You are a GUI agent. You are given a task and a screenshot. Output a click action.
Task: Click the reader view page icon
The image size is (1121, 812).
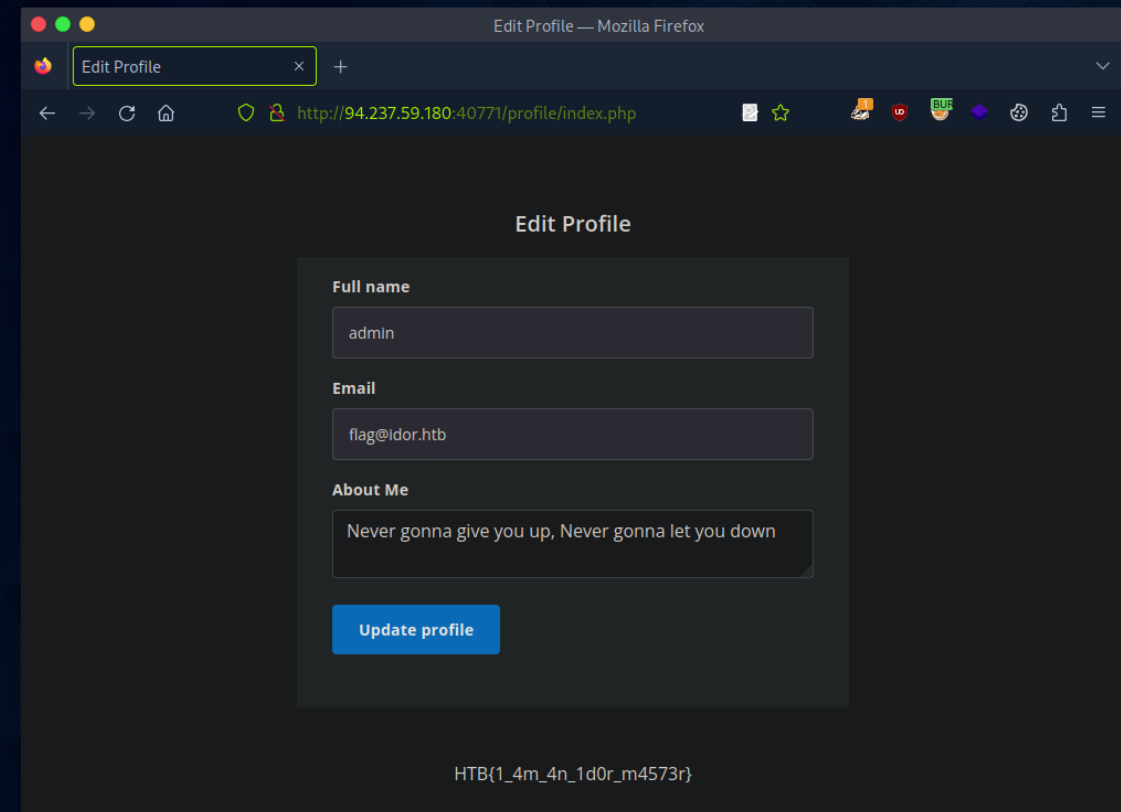(750, 113)
